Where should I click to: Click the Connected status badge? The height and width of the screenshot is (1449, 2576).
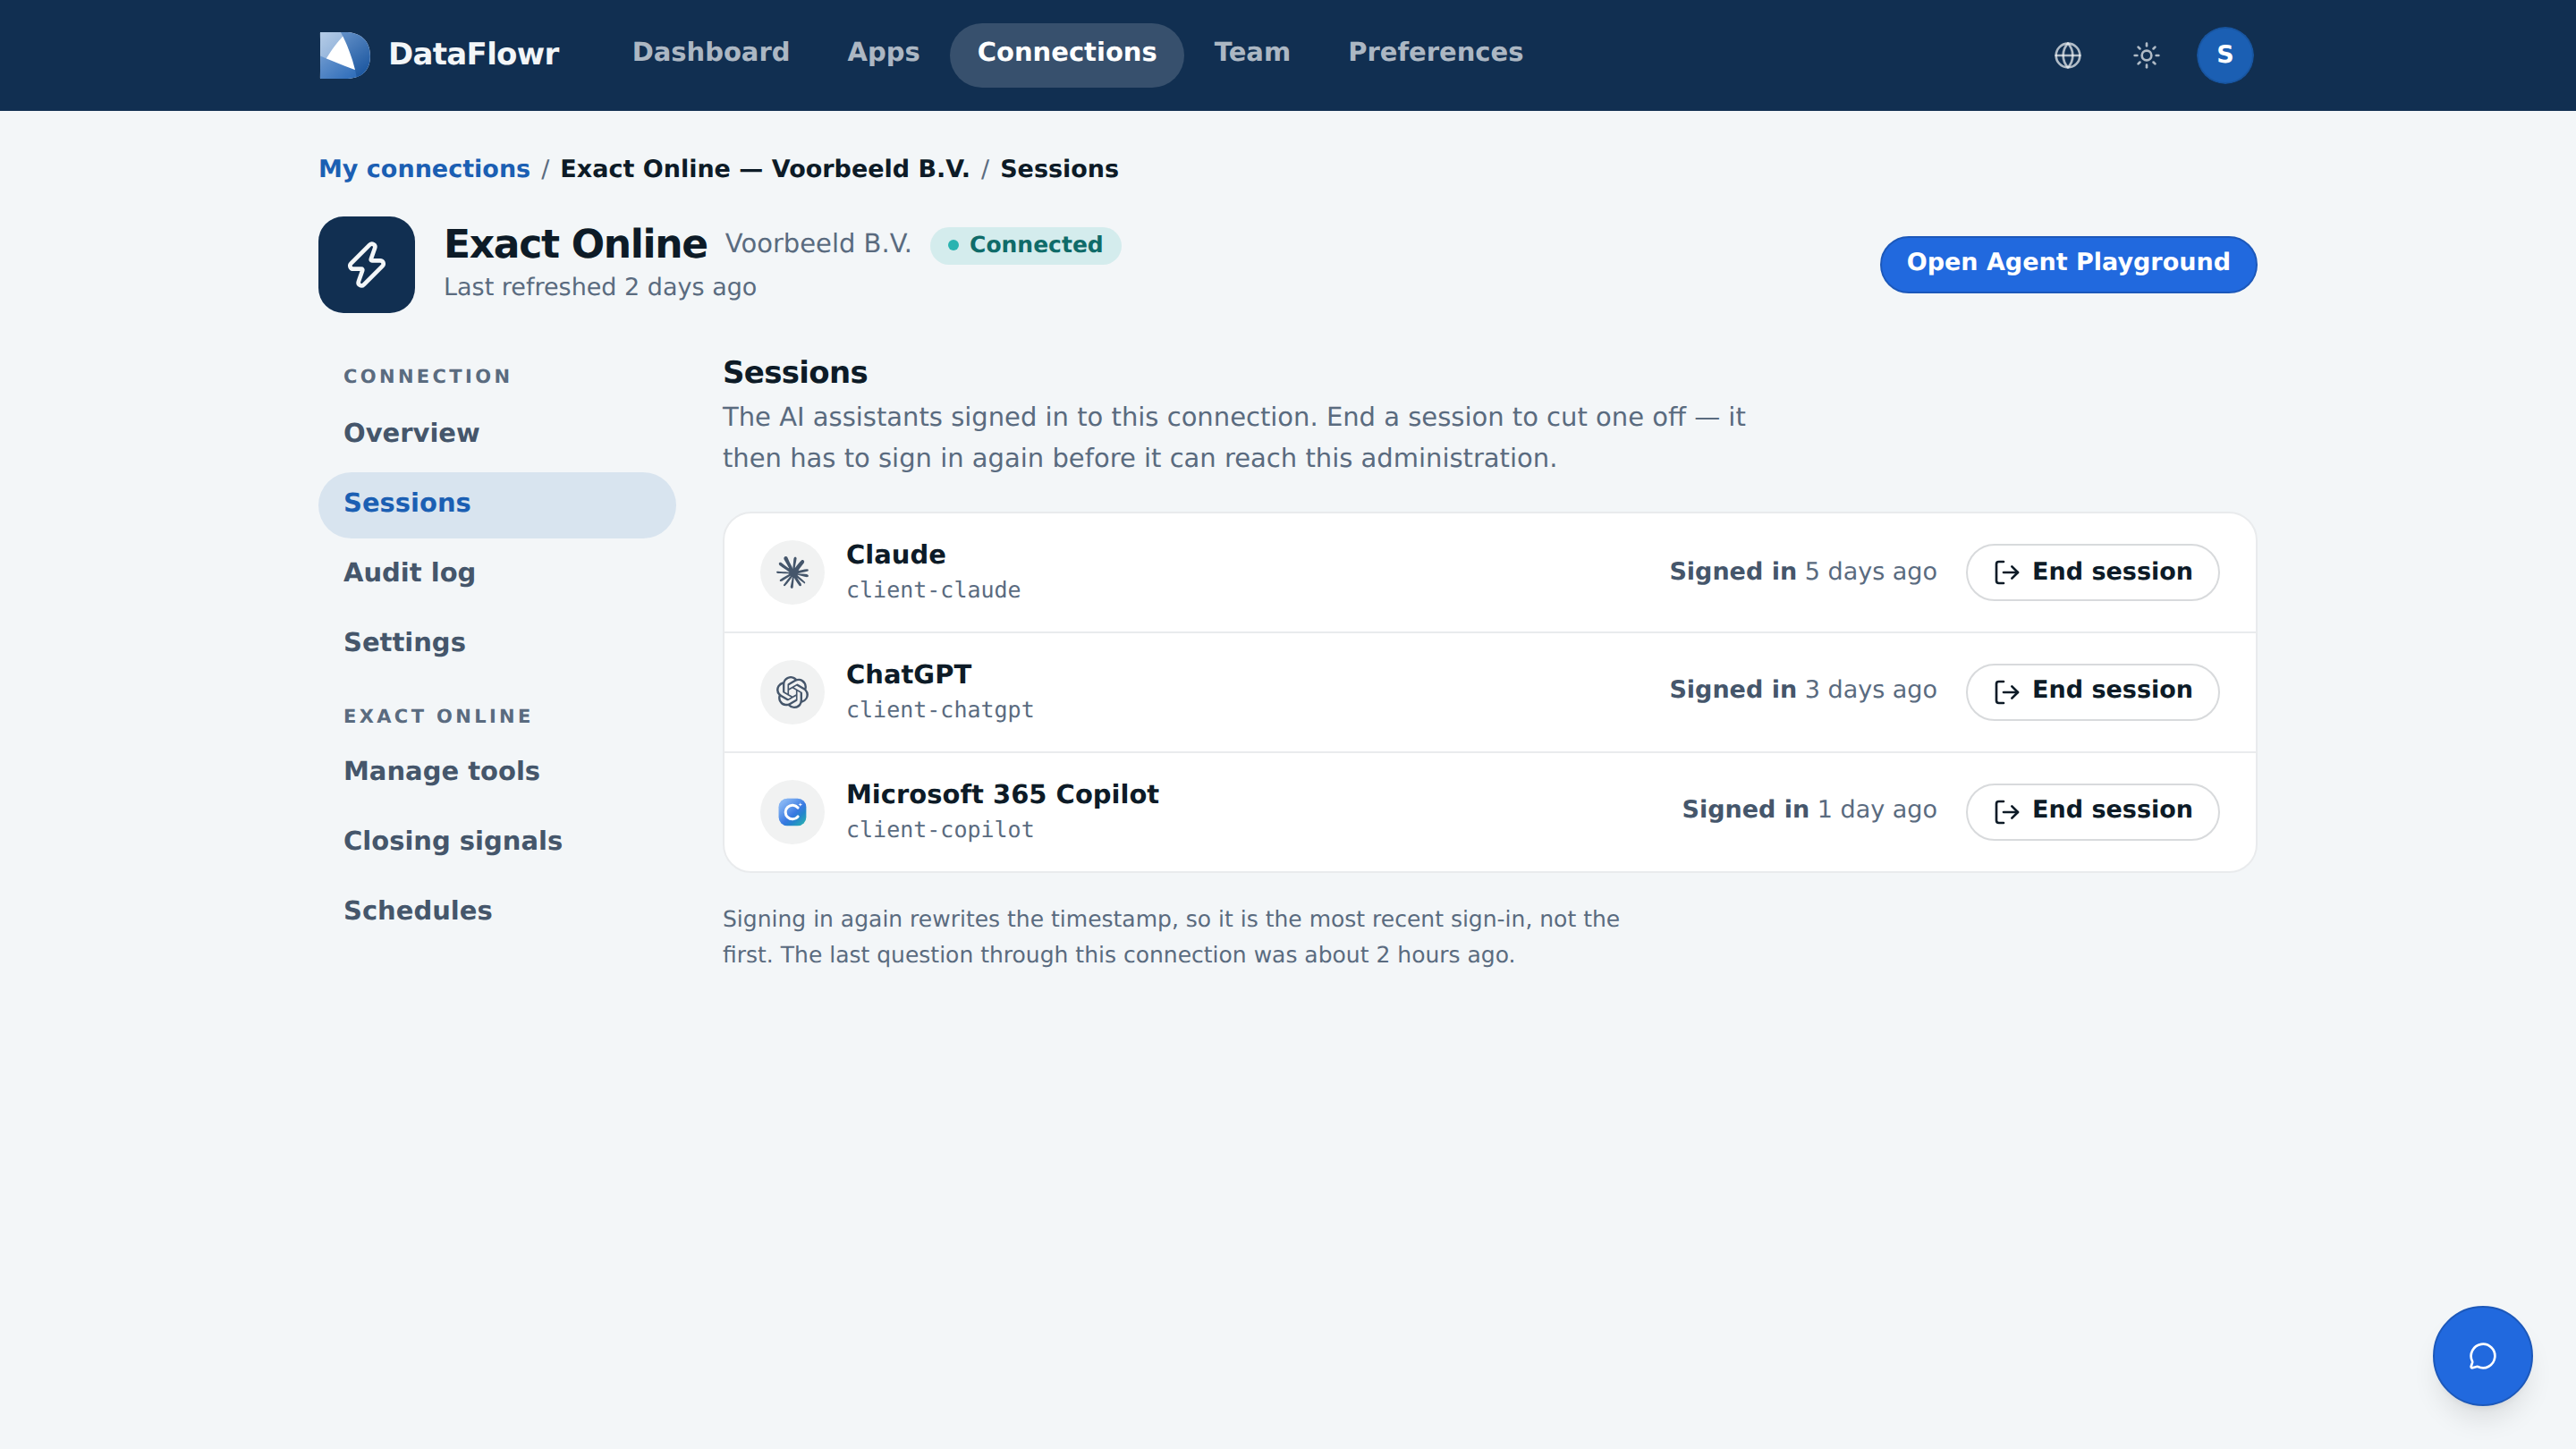coord(1025,246)
